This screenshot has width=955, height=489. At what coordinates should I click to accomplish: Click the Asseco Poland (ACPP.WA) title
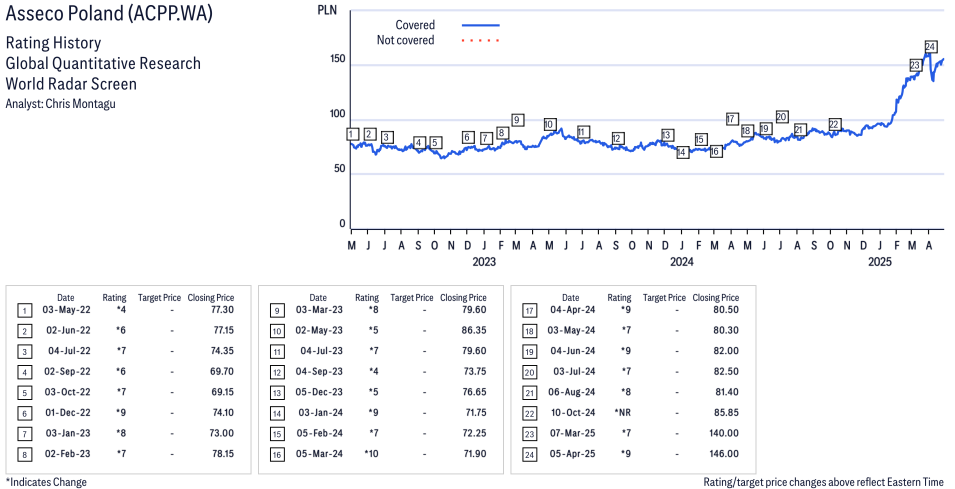click(x=109, y=13)
